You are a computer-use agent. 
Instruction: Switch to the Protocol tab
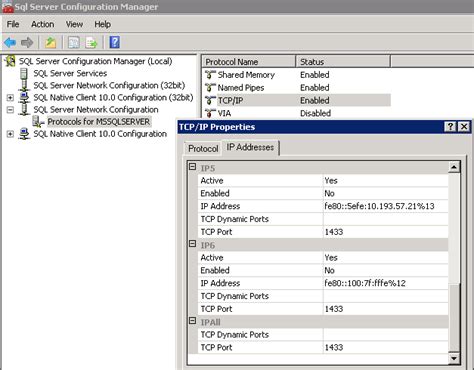click(203, 149)
